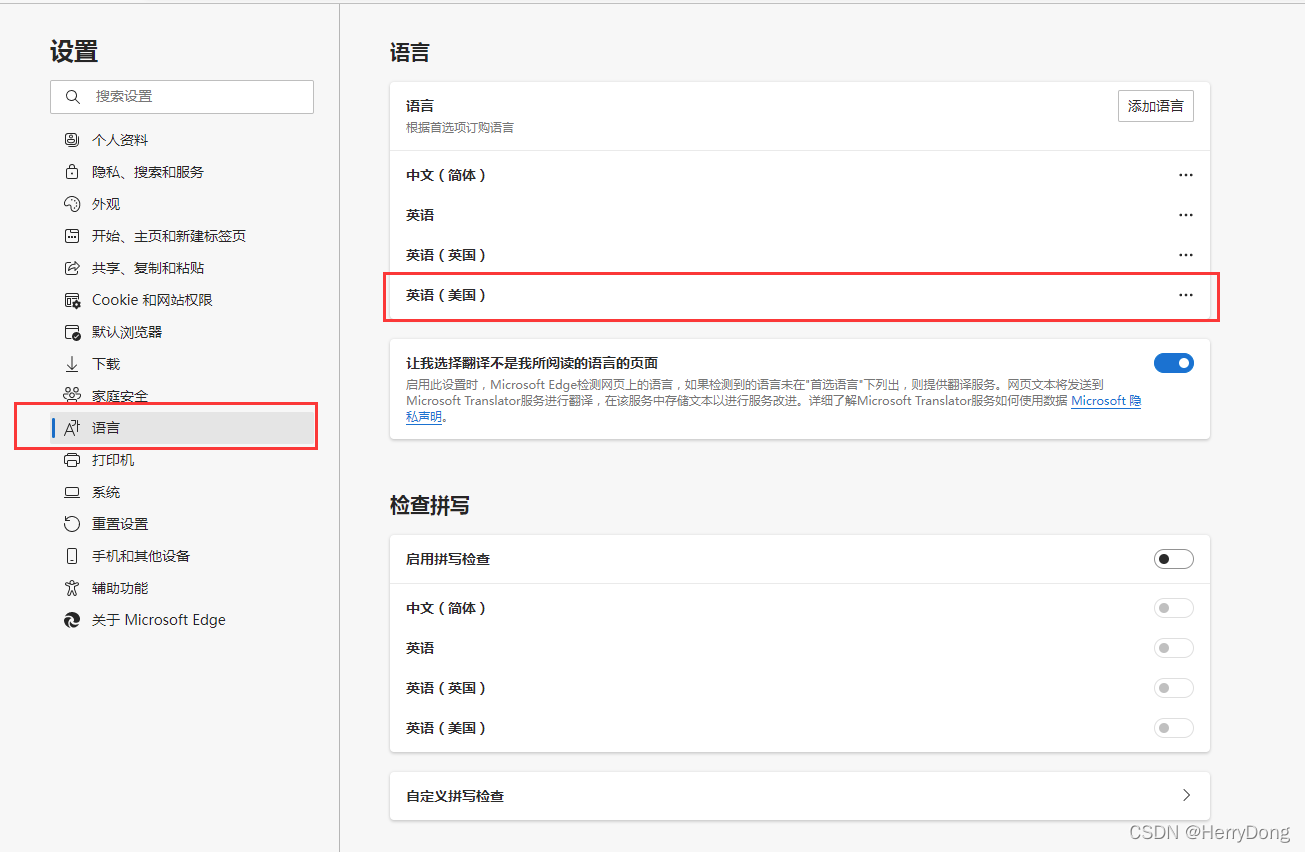Click the Cookie 和网站权限 icon
The width and height of the screenshot is (1305, 852).
(x=72, y=300)
